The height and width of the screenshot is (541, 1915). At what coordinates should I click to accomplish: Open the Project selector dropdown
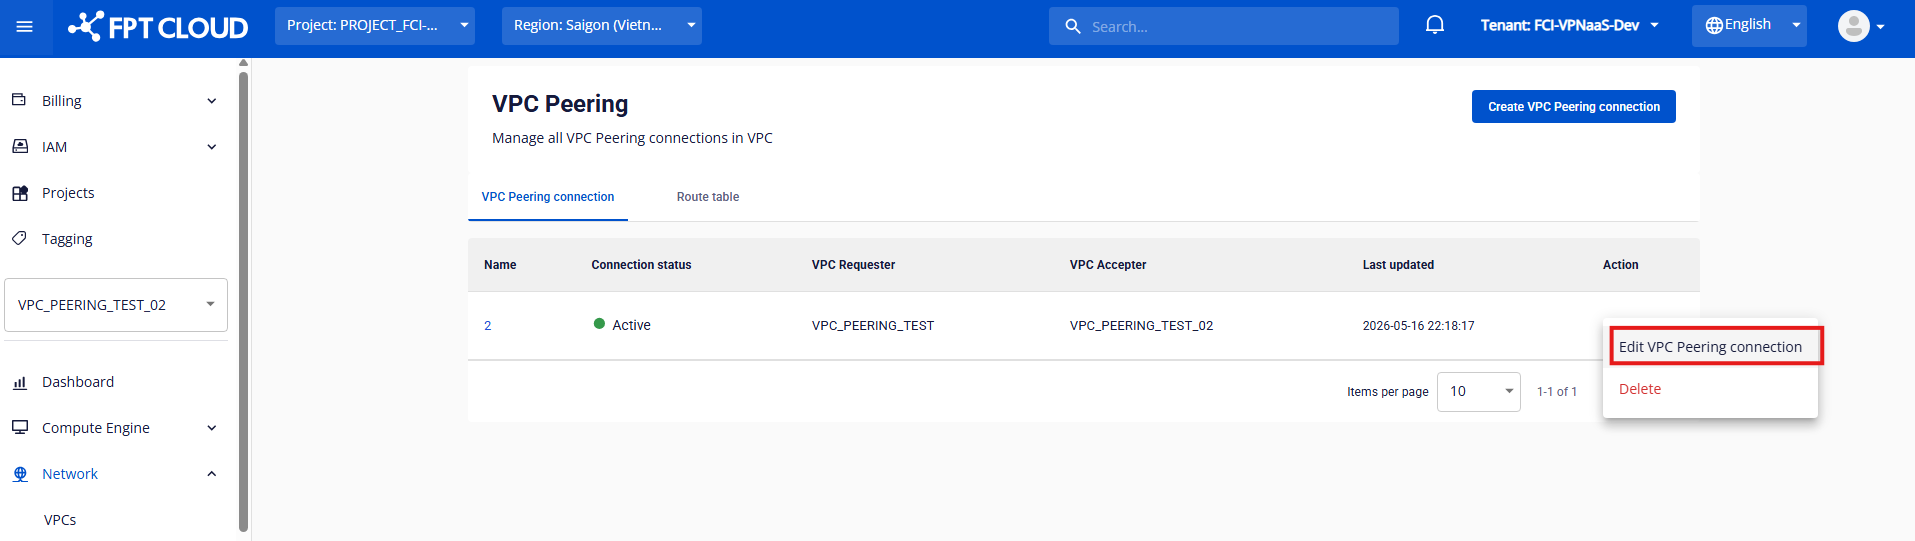tap(375, 26)
